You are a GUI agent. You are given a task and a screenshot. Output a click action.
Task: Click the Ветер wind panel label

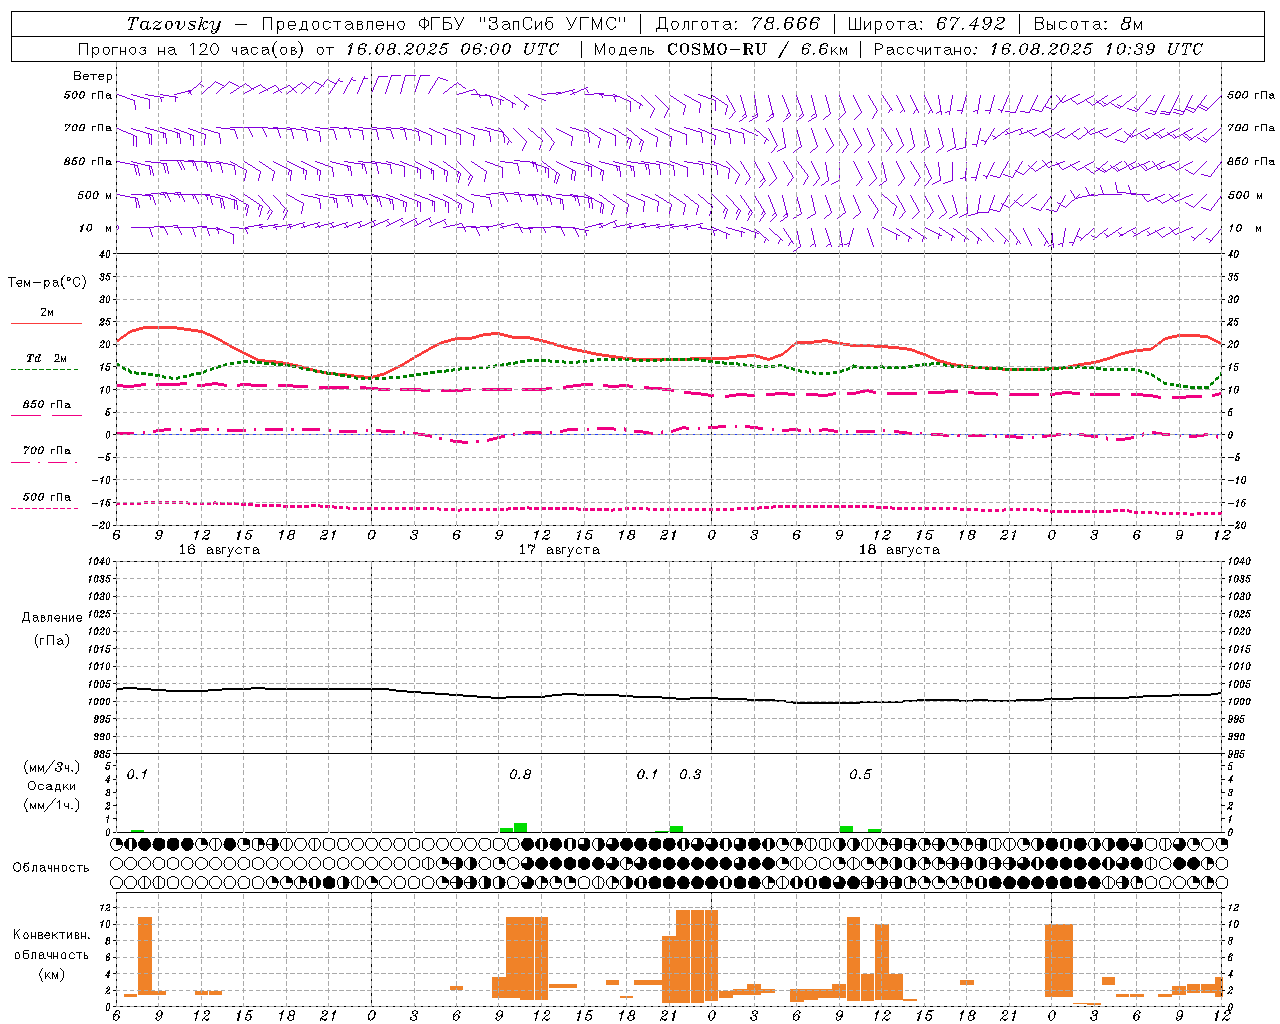click(93, 76)
